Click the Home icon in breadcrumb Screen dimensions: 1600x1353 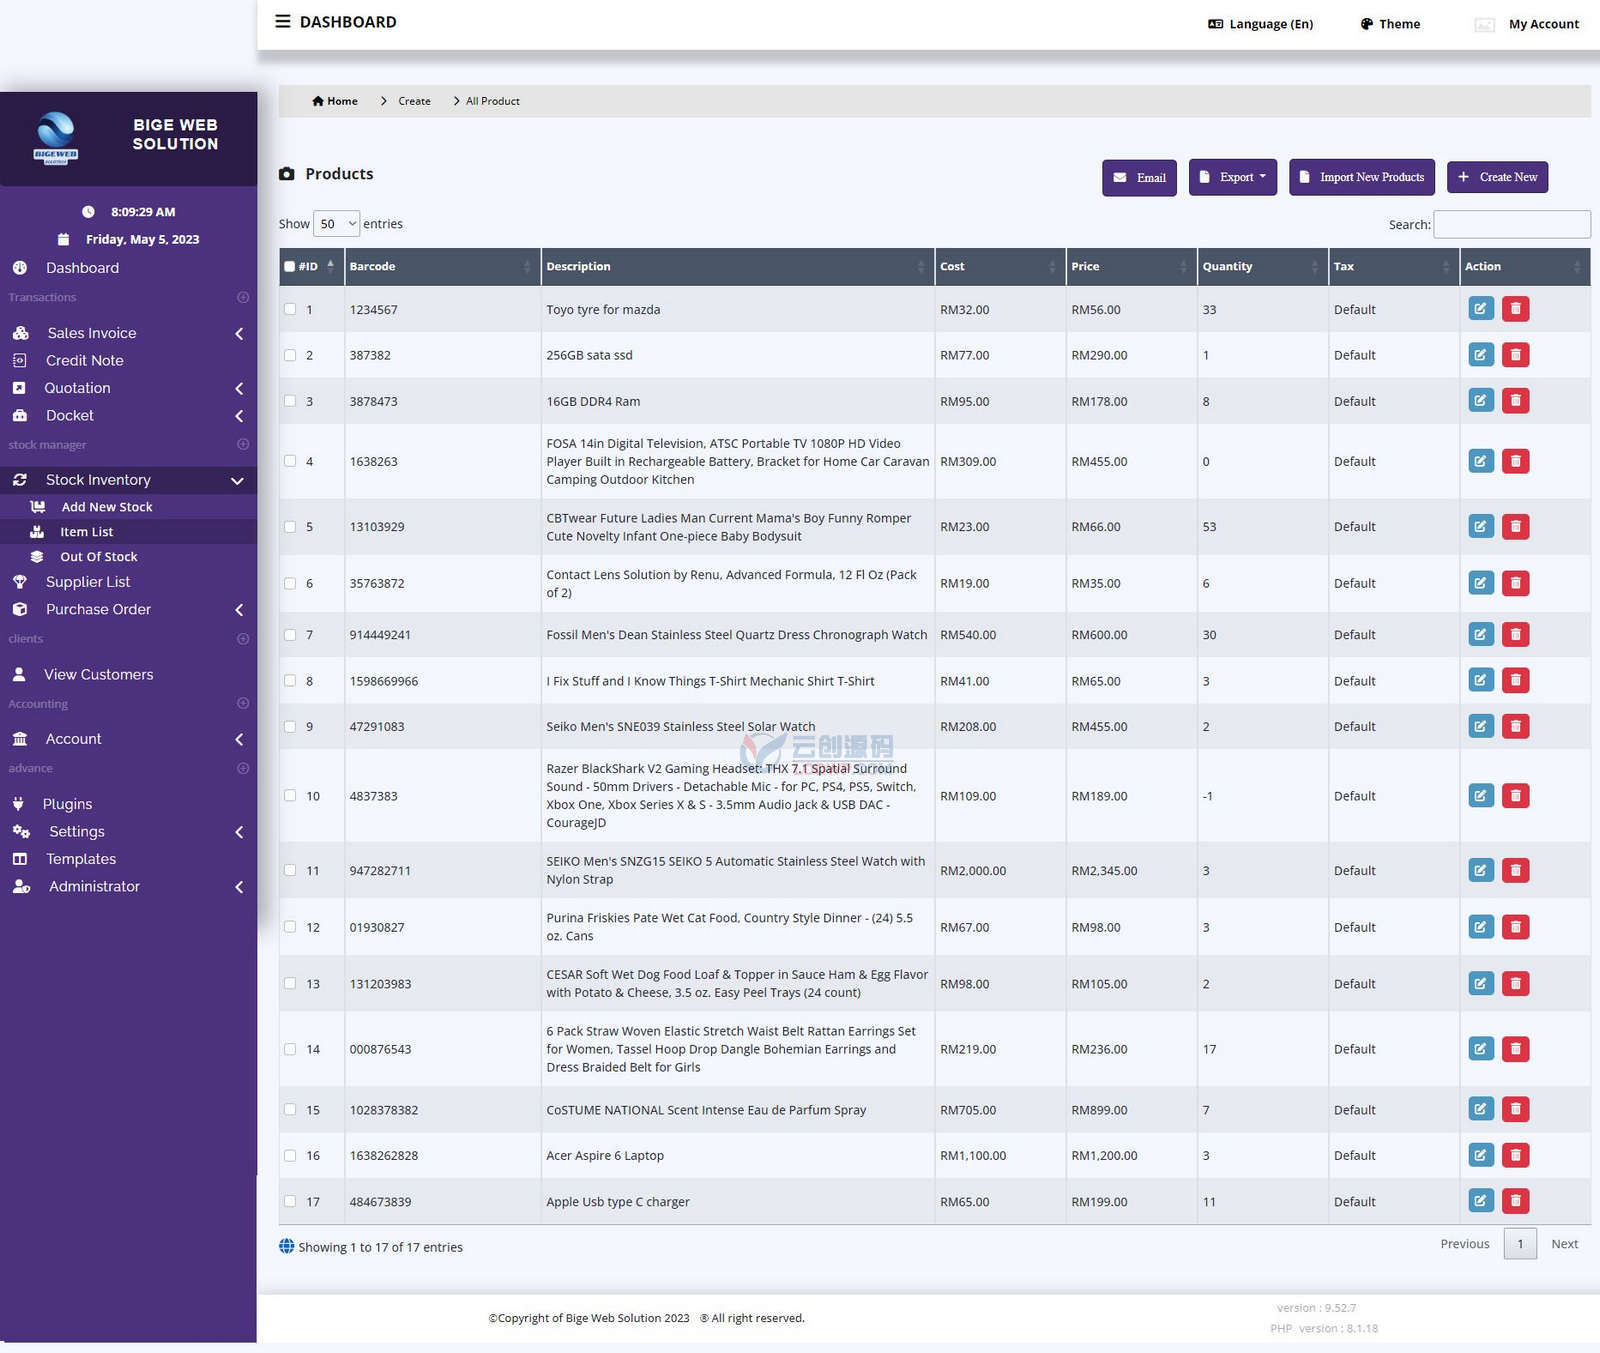pyautogui.click(x=318, y=101)
